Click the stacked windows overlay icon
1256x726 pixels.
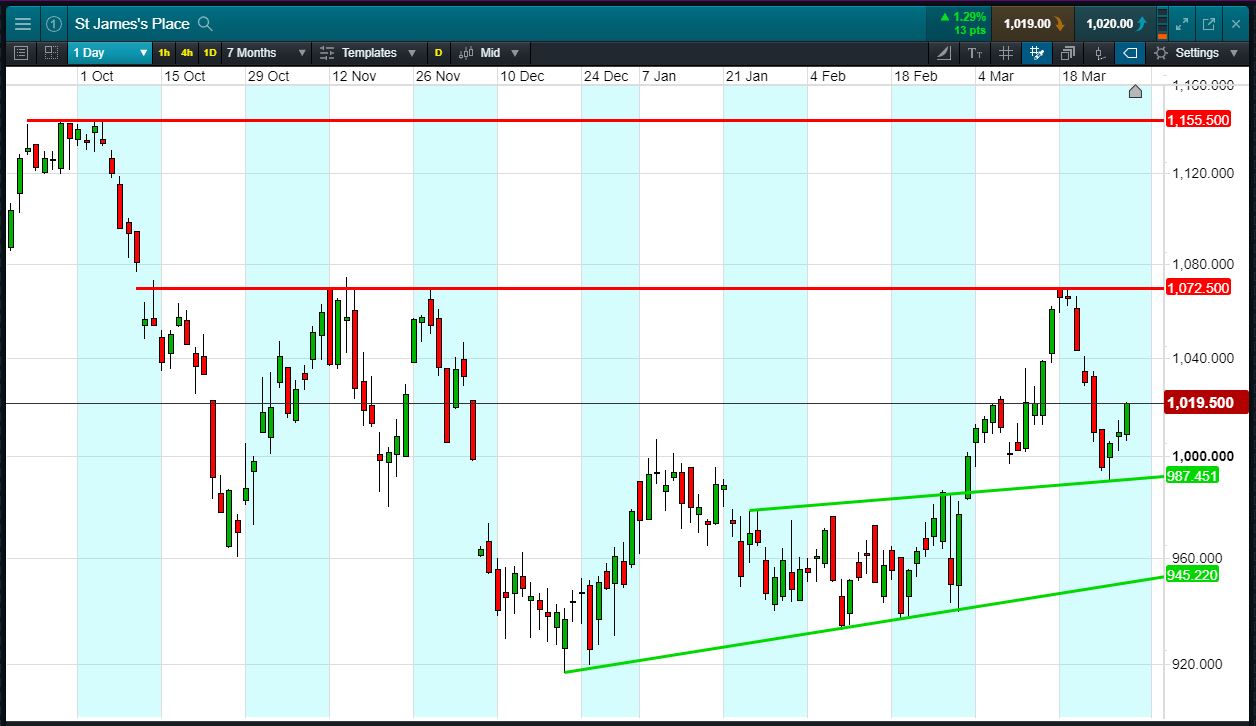coord(1068,53)
